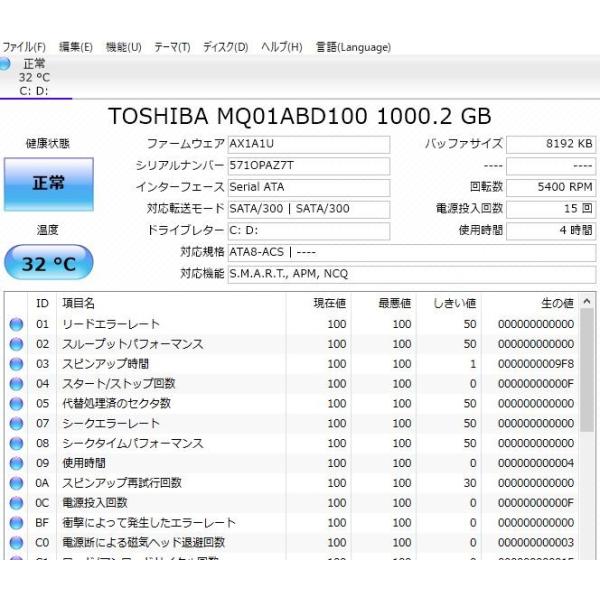The image size is (600, 600).
Task: Select attribute name スピンアップ再試行回数
Action: coord(122,483)
